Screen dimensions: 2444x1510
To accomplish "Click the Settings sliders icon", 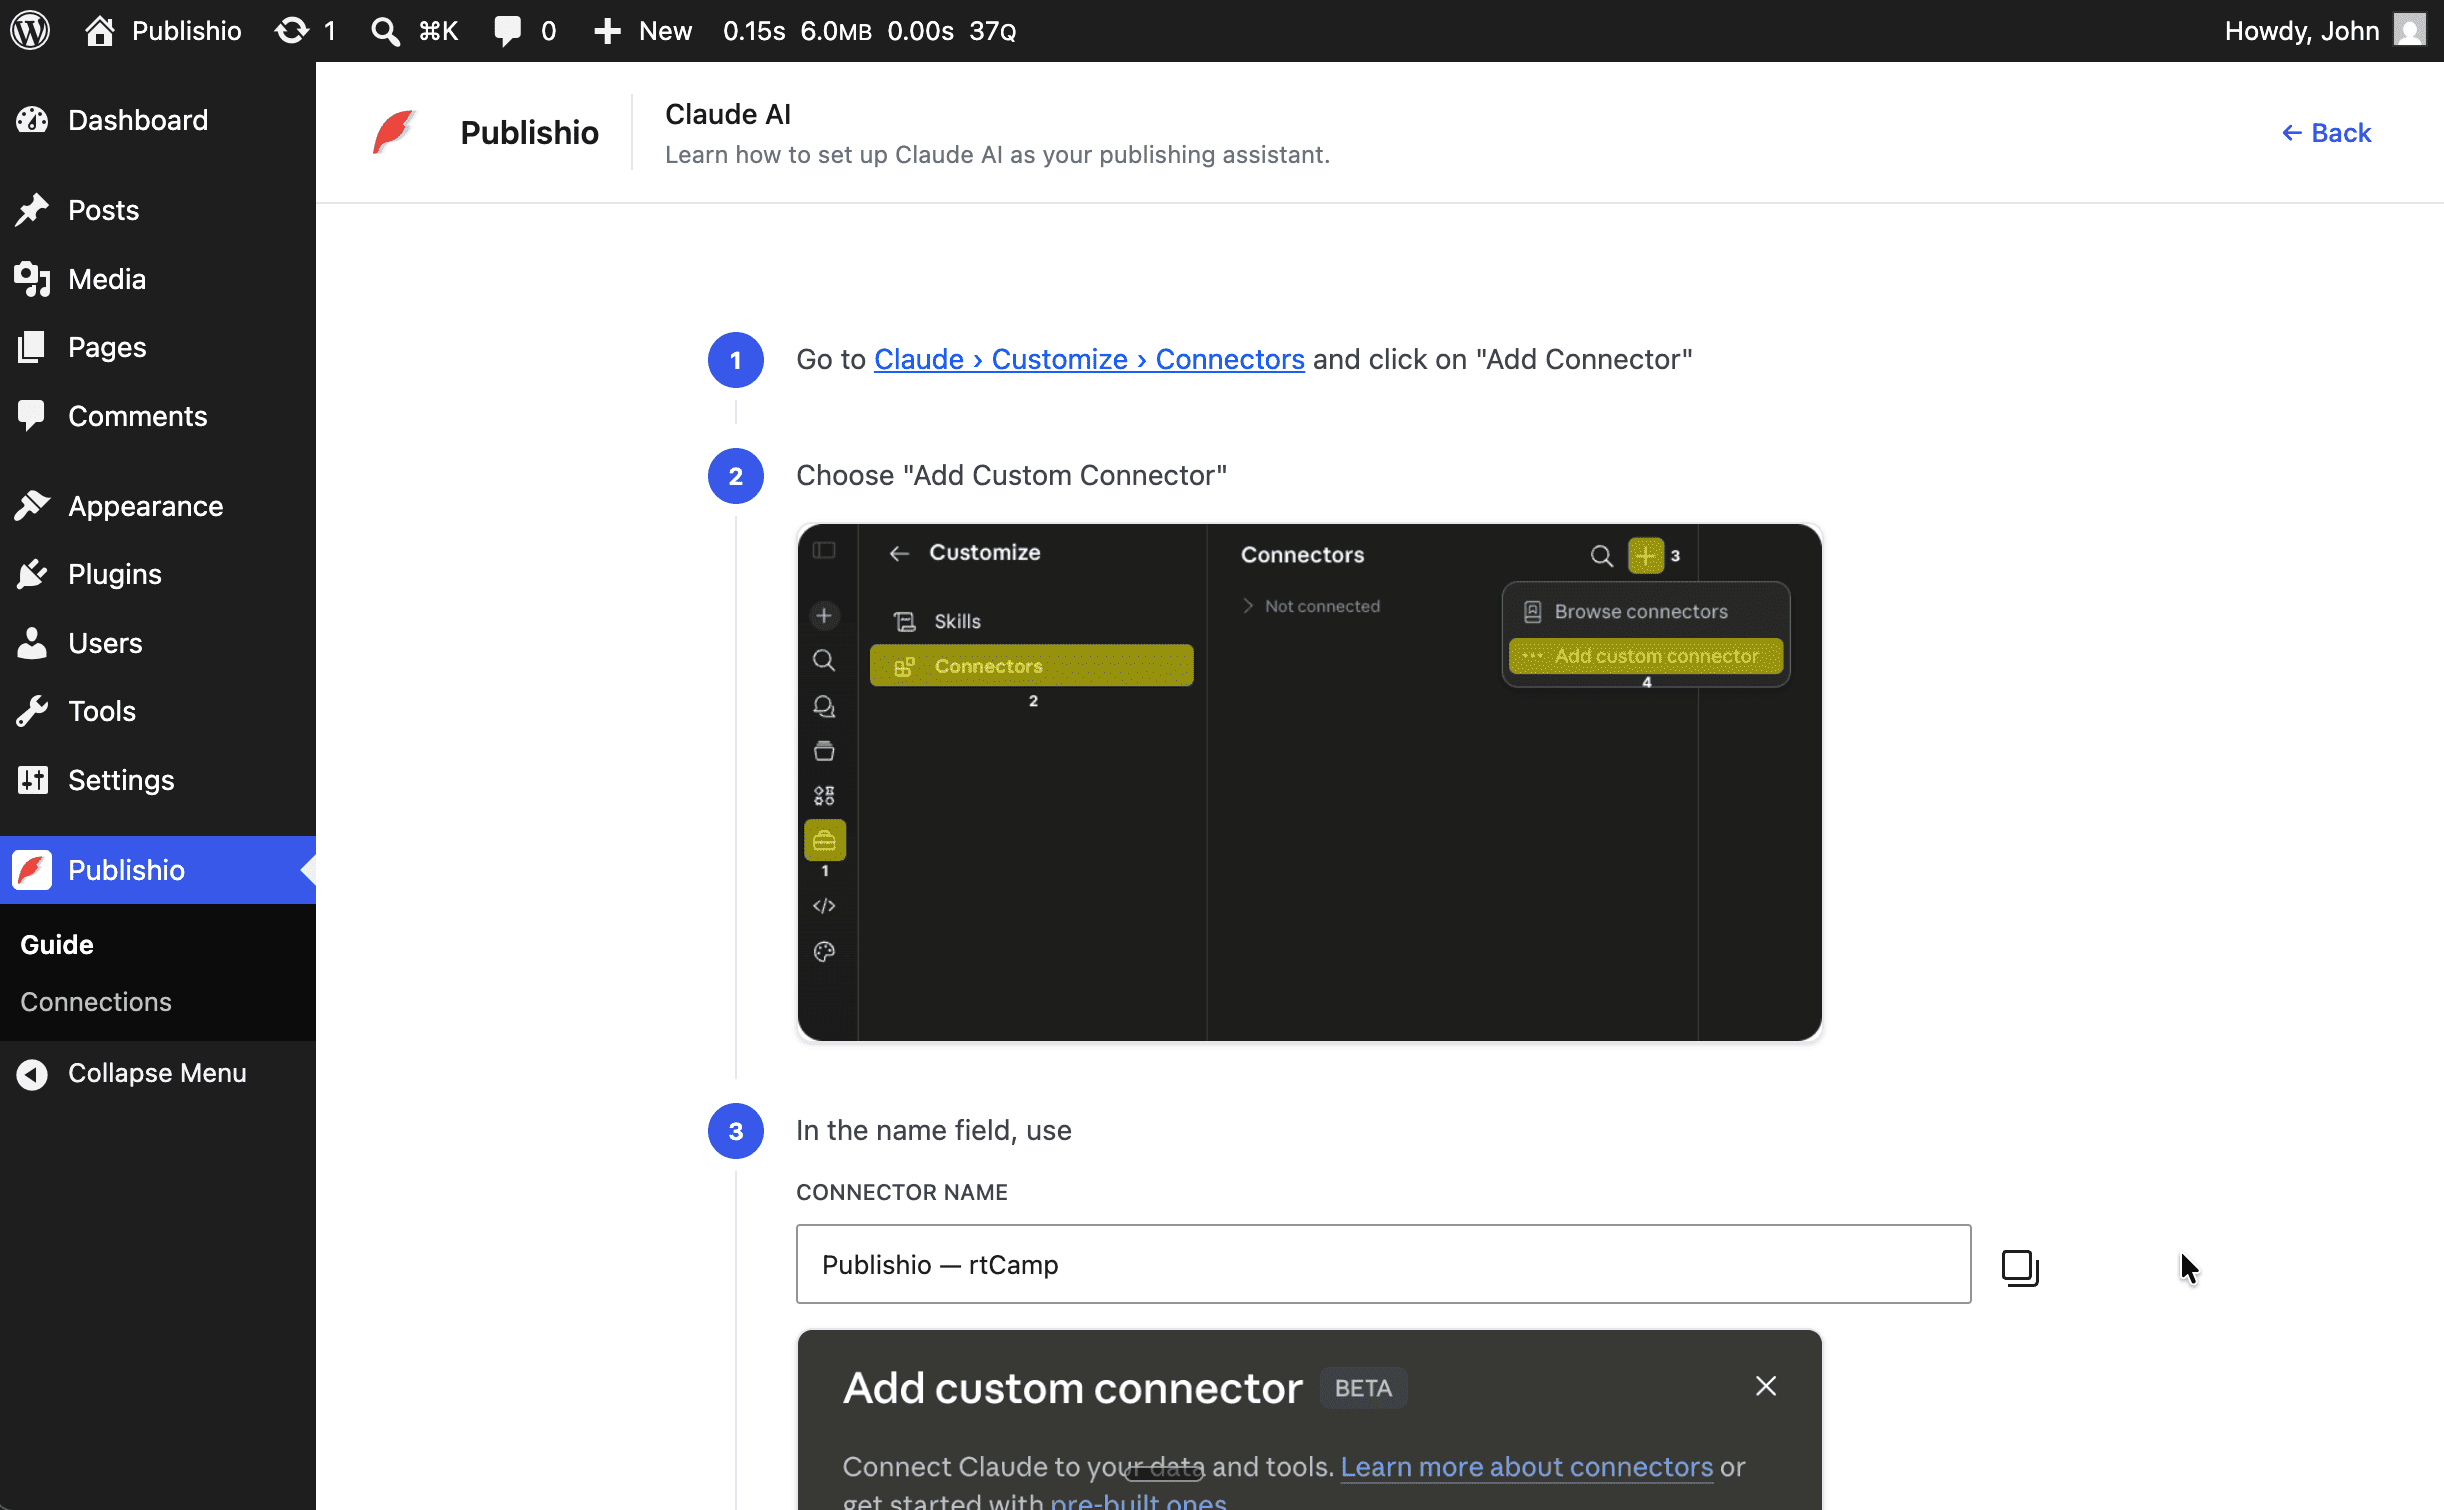I will coord(32,780).
